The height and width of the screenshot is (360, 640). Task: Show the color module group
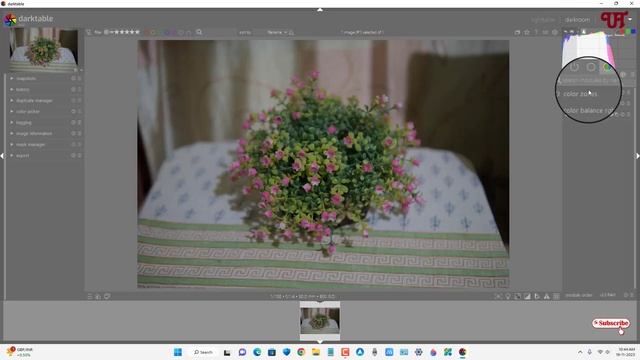pyautogui.click(x=607, y=67)
